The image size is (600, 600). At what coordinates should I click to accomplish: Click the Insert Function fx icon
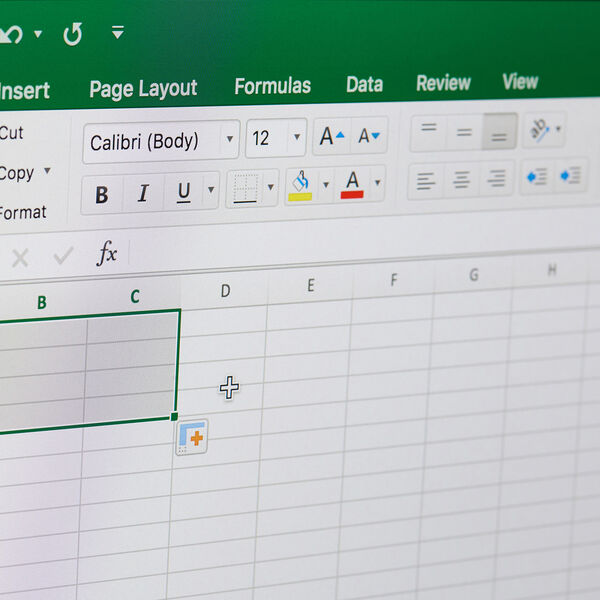pyautogui.click(x=107, y=254)
